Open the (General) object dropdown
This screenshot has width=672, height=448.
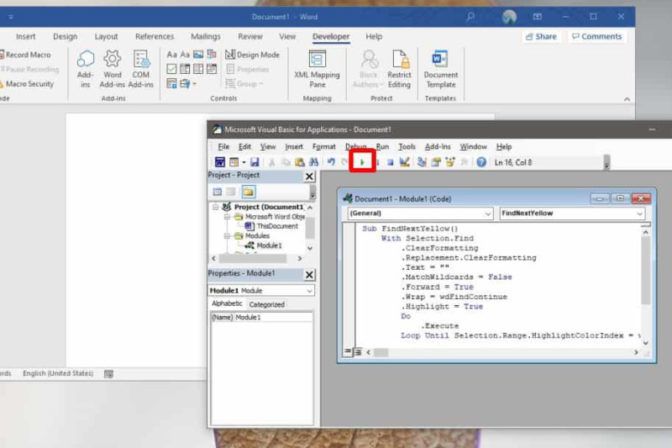click(419, 214)
